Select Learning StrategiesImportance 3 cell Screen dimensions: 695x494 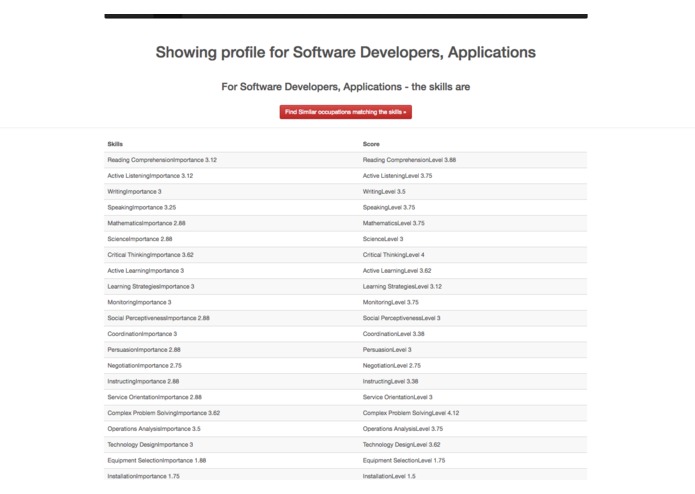click(151, 287)
